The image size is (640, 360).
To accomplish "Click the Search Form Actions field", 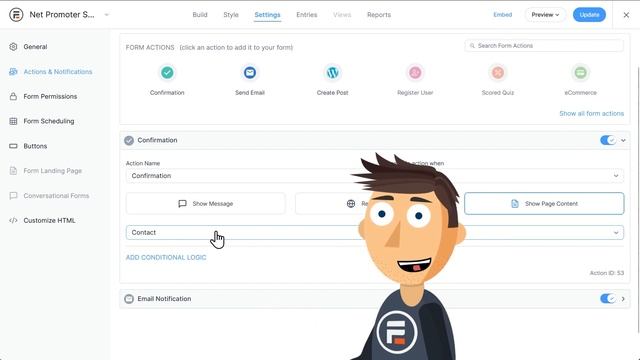I will (544, 46).
